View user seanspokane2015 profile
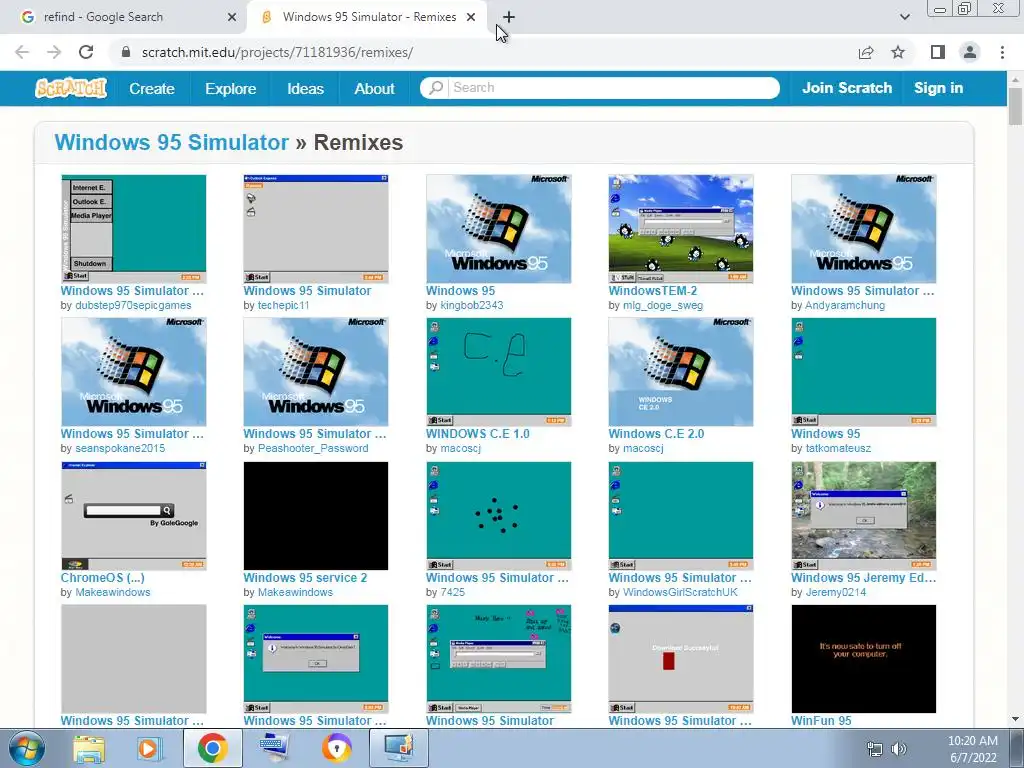 [120, 449]
